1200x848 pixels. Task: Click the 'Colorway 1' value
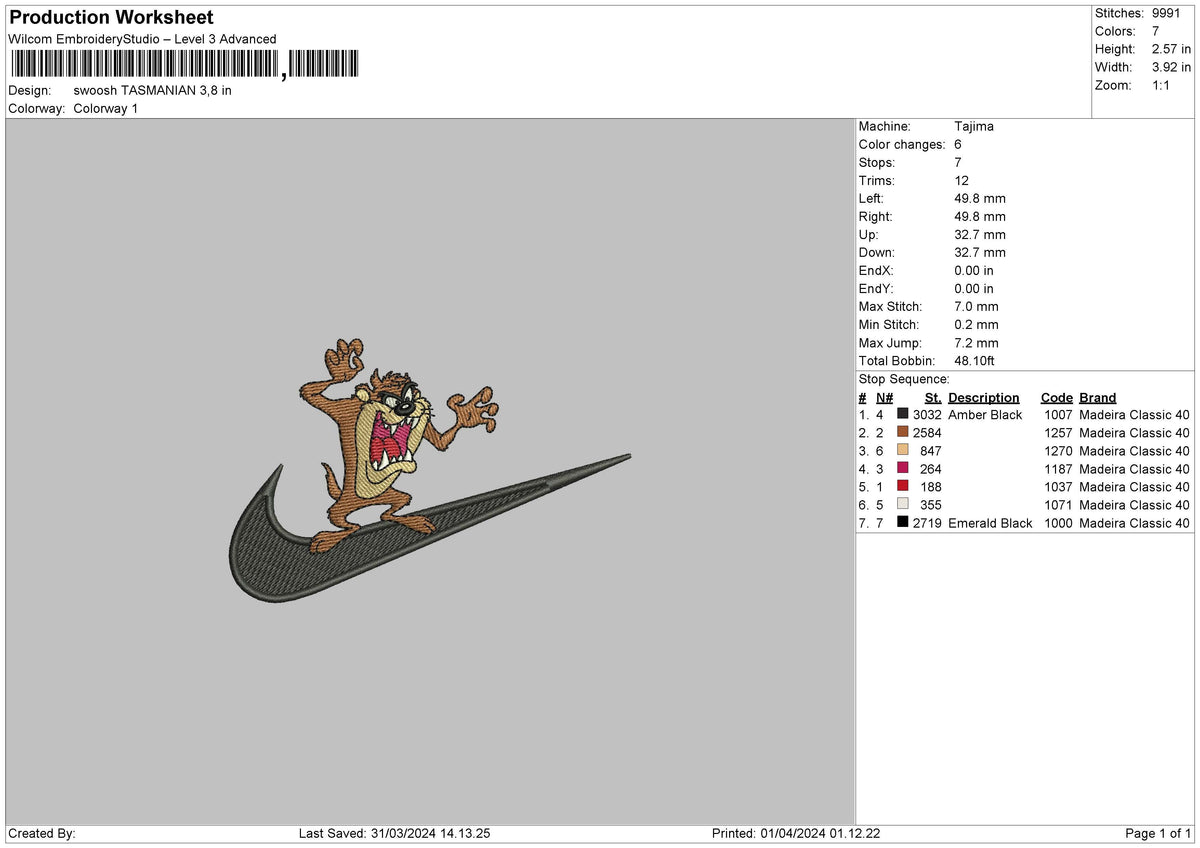(106, 109)
